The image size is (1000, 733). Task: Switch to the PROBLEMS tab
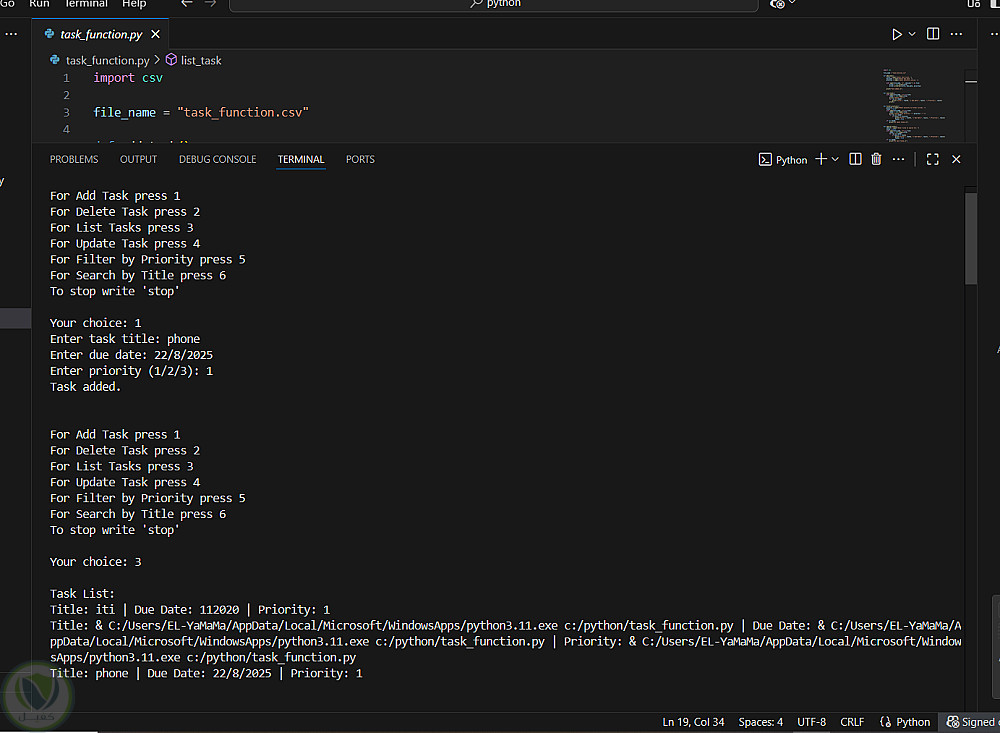(74, 159)
